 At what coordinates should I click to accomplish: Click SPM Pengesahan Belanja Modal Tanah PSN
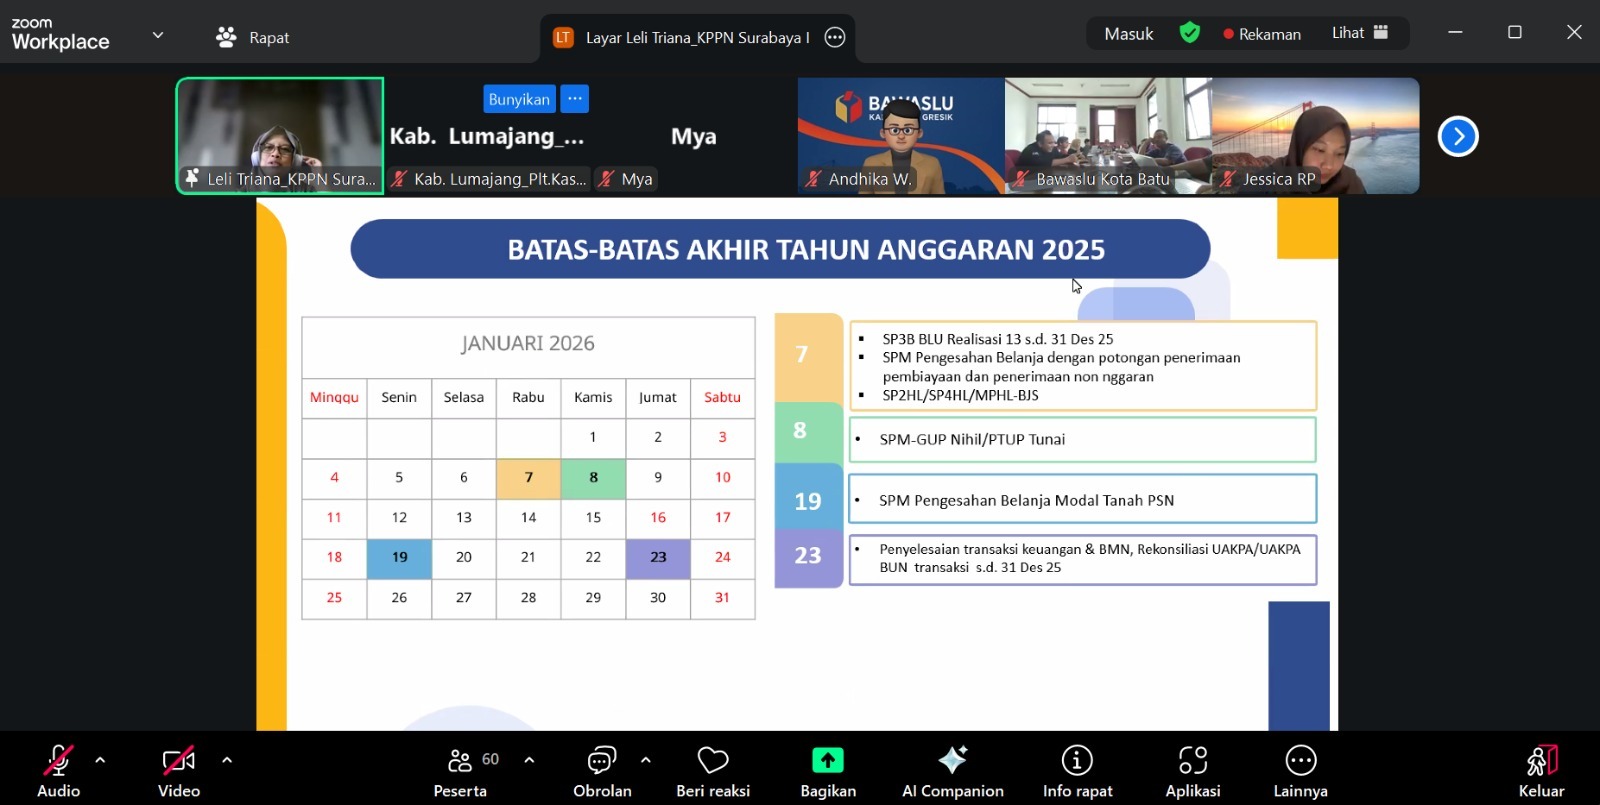(1027, 500)
